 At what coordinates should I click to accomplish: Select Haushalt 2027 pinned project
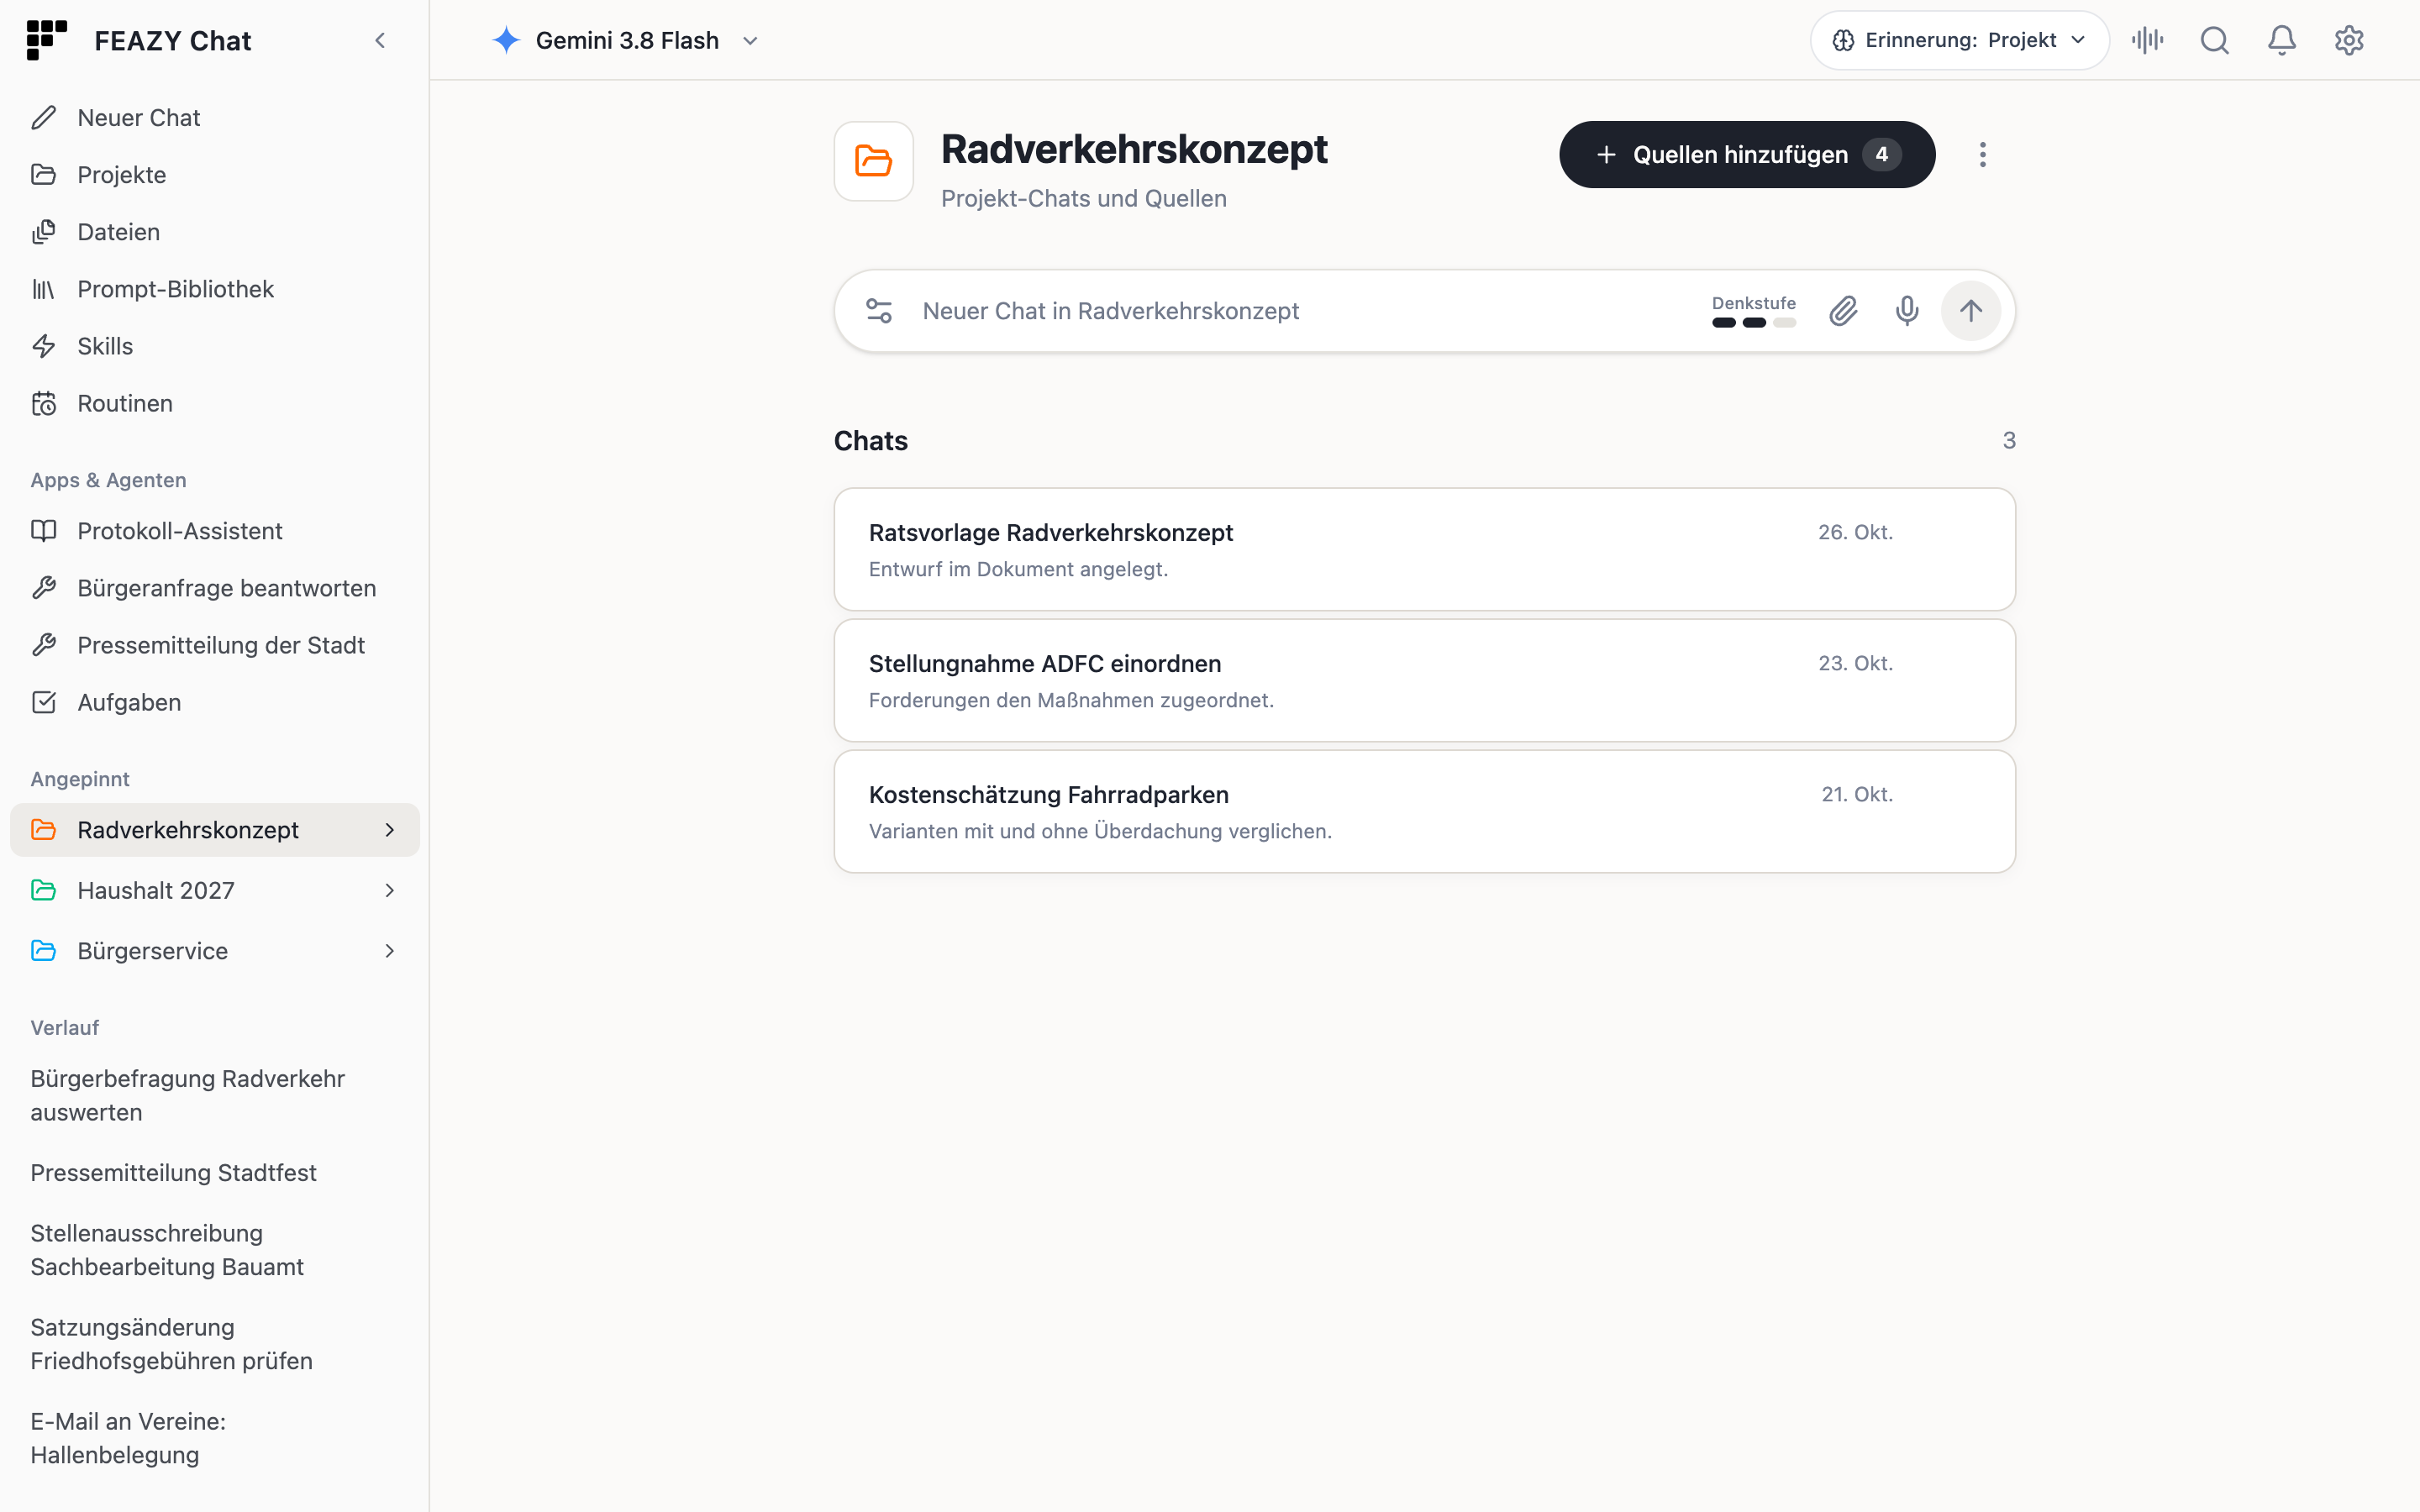[214, 890]
